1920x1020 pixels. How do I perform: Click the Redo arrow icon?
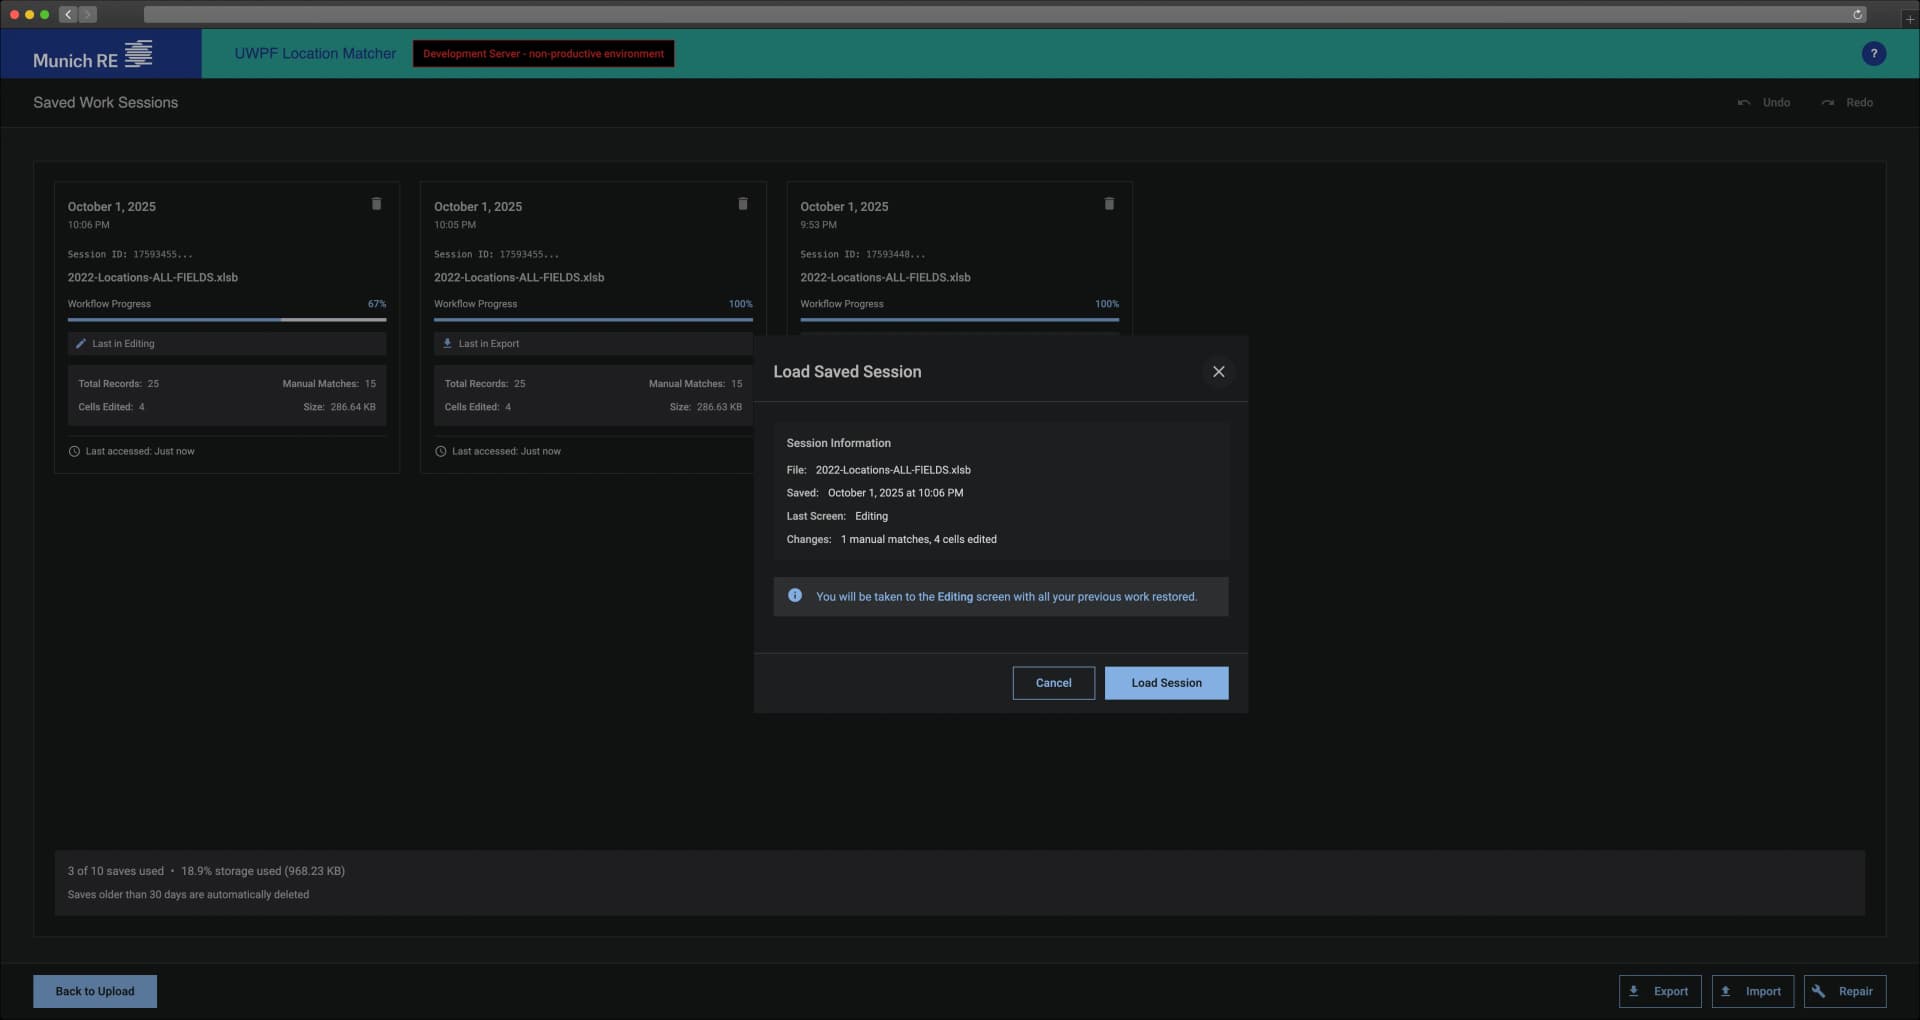pyautogui.click(x=1828, y=103)
